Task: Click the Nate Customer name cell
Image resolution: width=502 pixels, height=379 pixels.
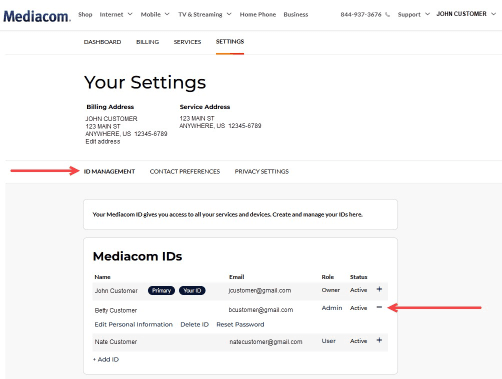Action: pos(116,342)
